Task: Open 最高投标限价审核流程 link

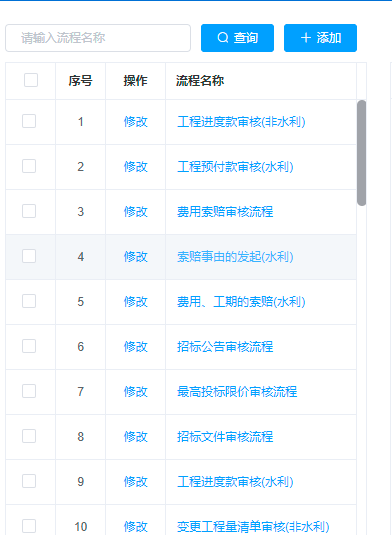Action: (237, 392)
